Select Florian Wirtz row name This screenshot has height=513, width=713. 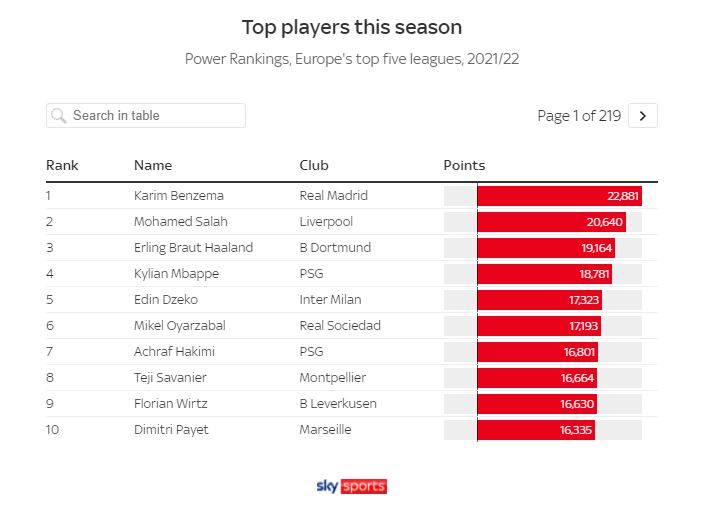point(172,404)
